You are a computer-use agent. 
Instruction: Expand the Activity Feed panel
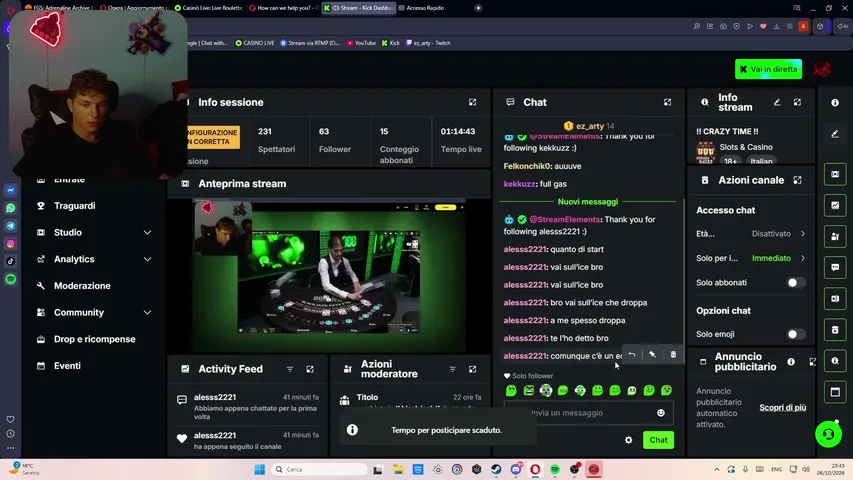[310, 369]
